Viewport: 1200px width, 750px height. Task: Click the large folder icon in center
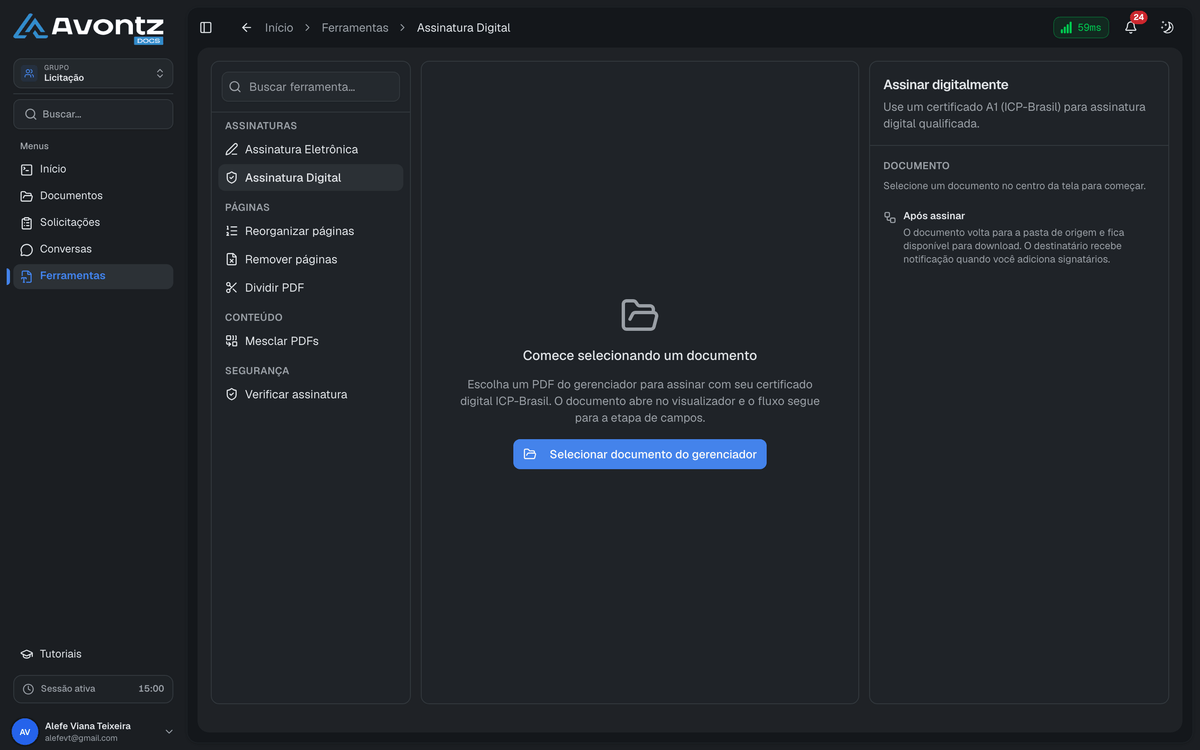coord(640,315)
